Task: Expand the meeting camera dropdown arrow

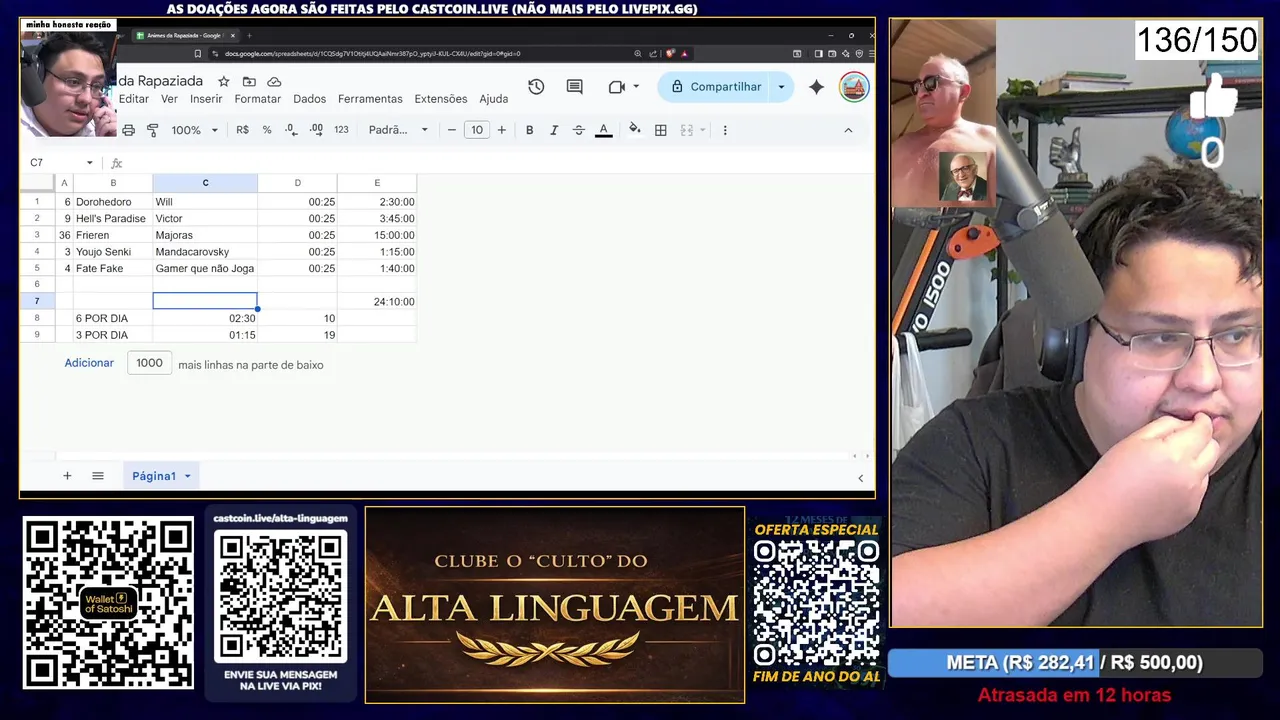Action: click(636, 87)
